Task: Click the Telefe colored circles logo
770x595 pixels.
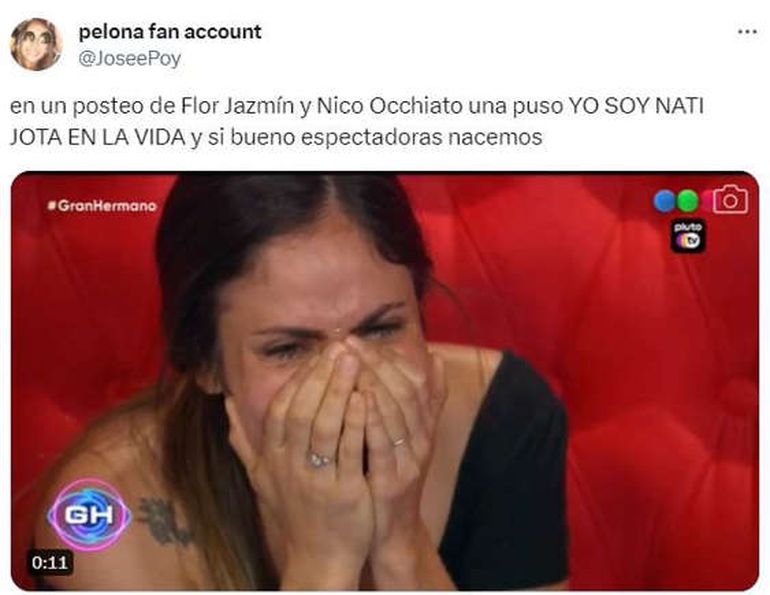Action: [680, 201]
